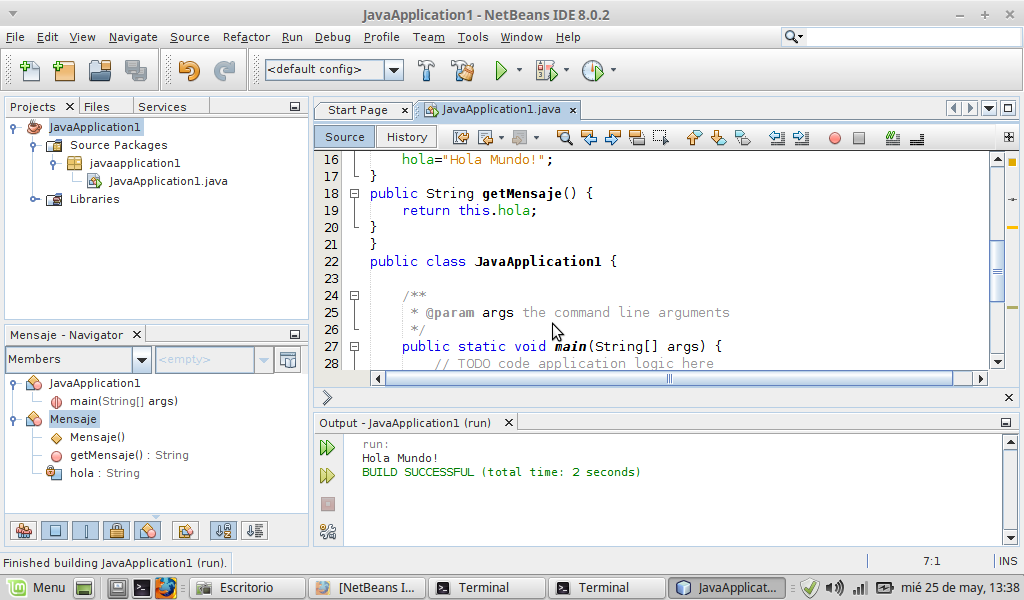Toggle Show Inherited Members in Navigator
This screenshot has width=1024, height=600.
click(x=24, y=530)
